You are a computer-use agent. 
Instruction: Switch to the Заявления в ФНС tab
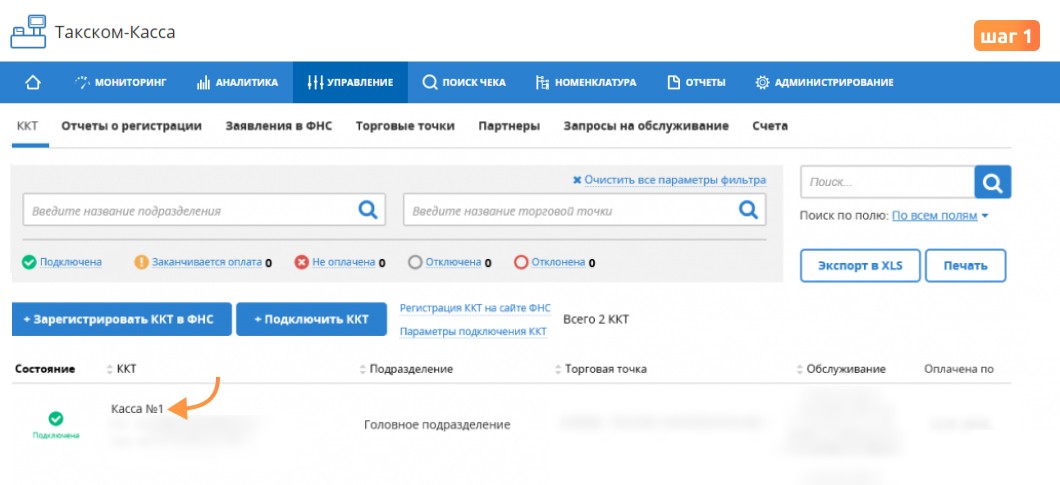coord(279,126)
